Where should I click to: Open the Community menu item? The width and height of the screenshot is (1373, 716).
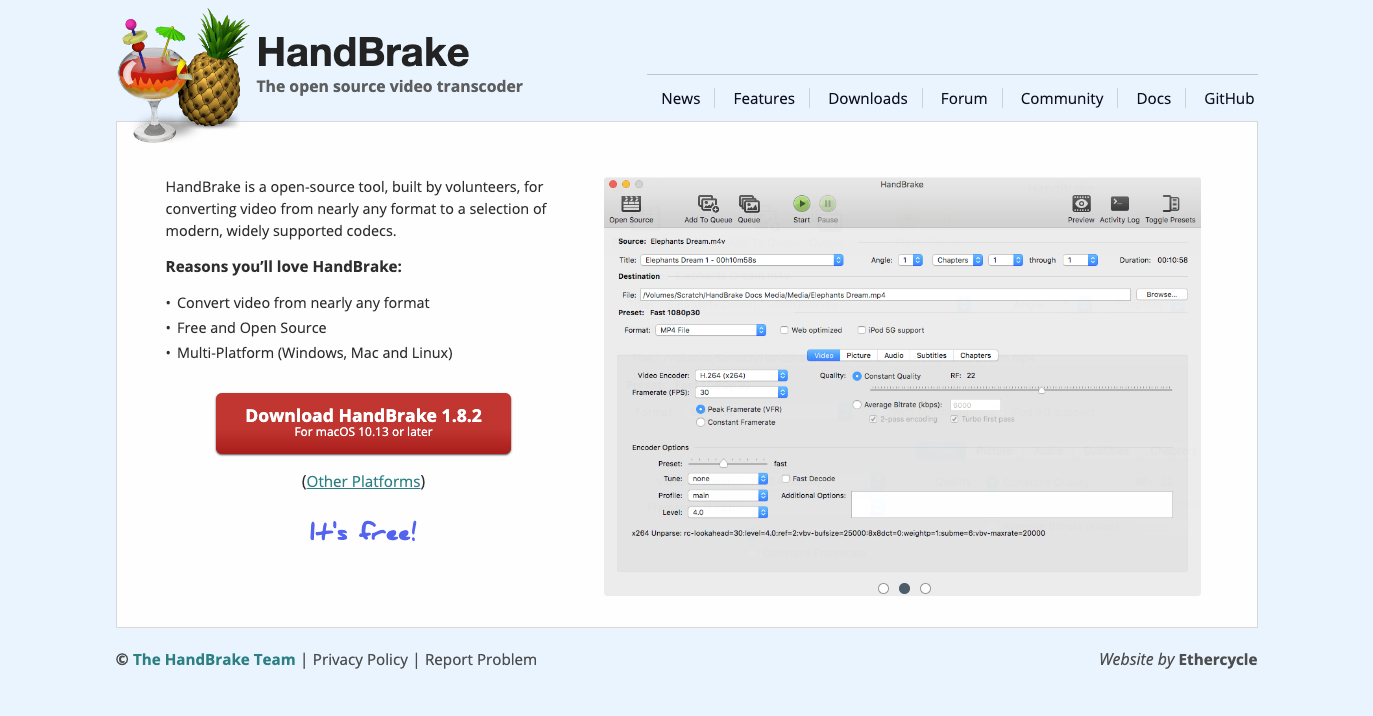click(x=1062, y=98)
